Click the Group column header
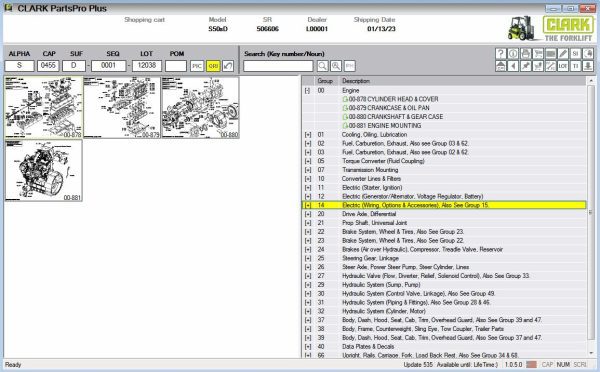600x372 pixels. pos(326,81)
